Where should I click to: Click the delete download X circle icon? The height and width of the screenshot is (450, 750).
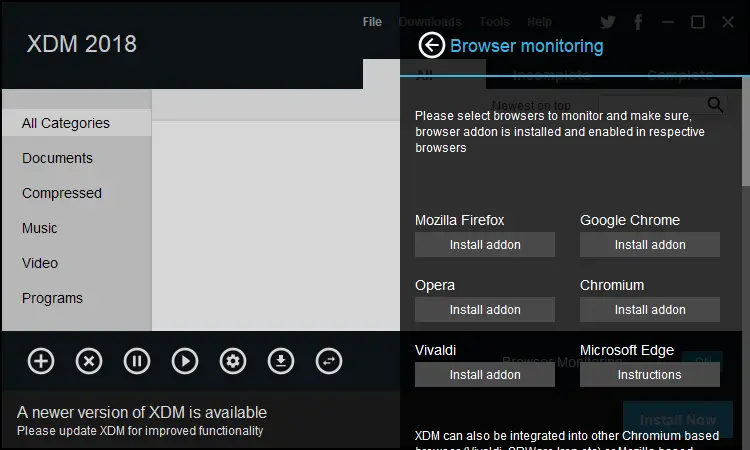pos(89,361)
